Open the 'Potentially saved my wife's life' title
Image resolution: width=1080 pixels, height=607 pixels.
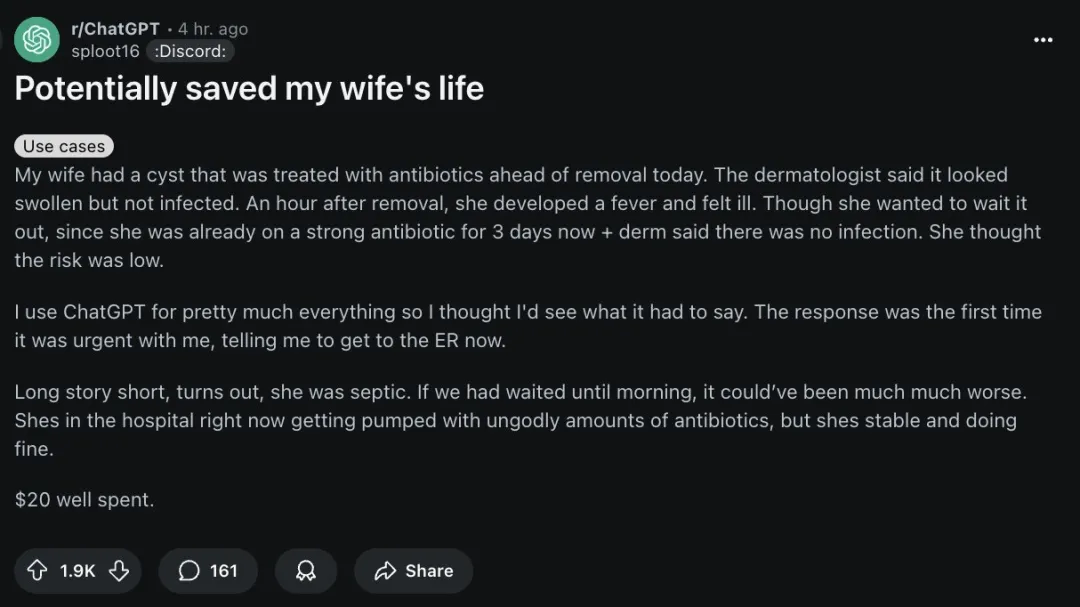pyautogui.click(x=249, y=89)
